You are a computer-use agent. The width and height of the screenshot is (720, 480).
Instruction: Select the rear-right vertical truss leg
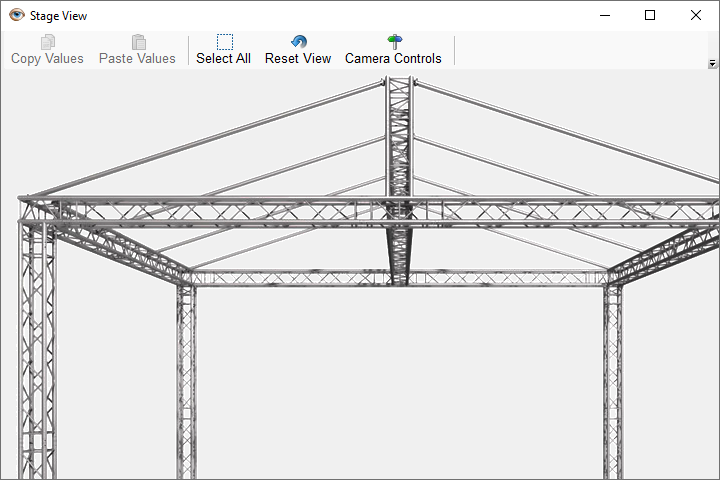612,380
